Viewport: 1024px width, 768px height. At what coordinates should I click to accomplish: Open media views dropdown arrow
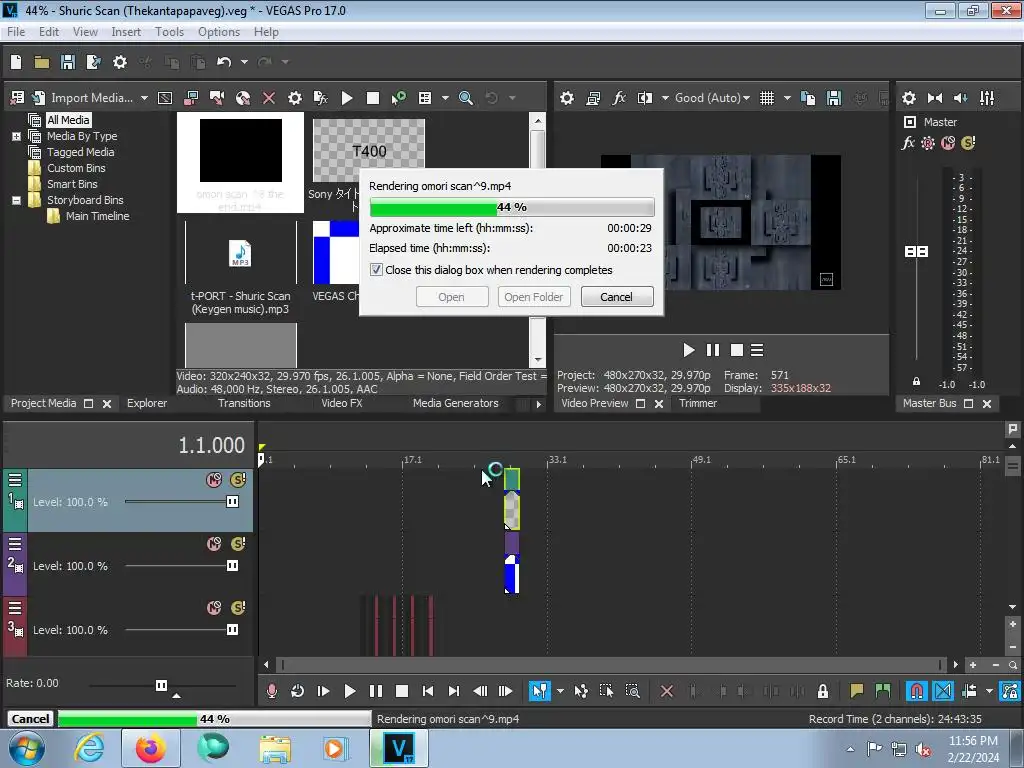(445, 98)
